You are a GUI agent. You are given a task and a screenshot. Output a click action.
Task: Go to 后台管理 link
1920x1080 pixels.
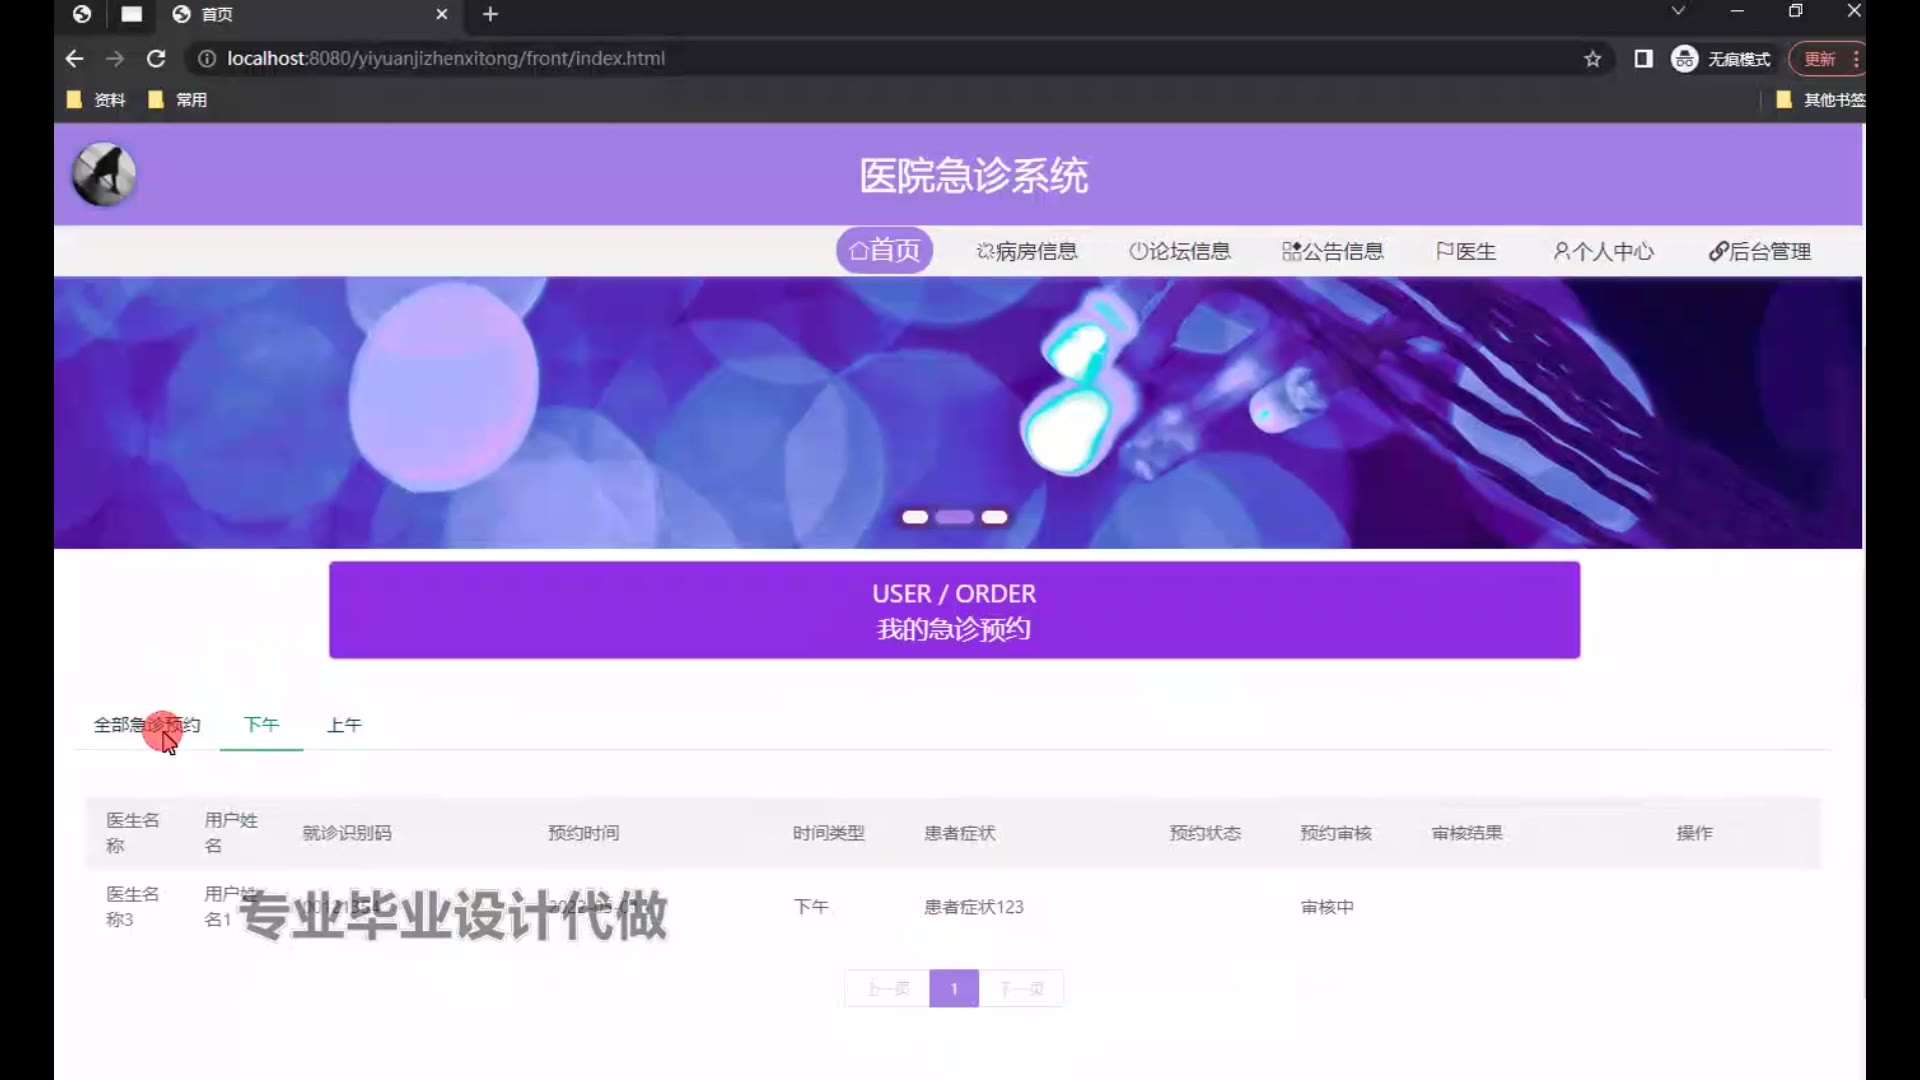[x=1760, y=251]
